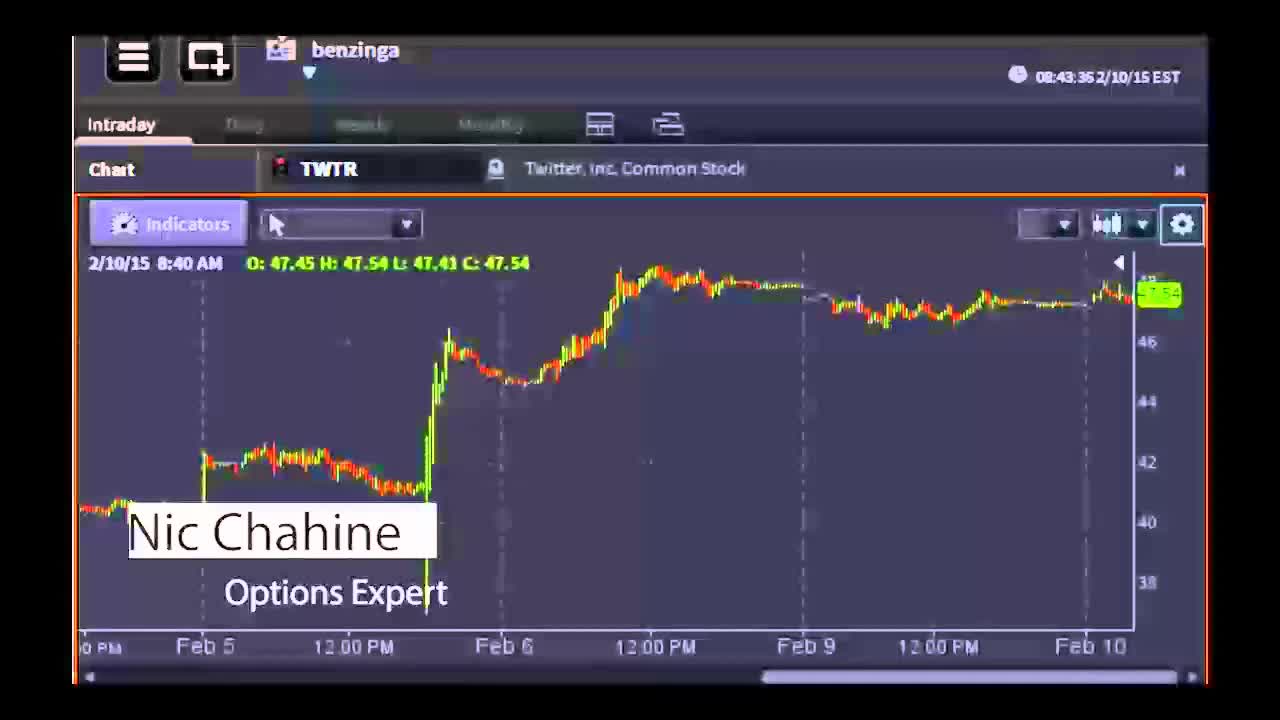Click the left arrow above price axis

click(x=1118, y=263)
